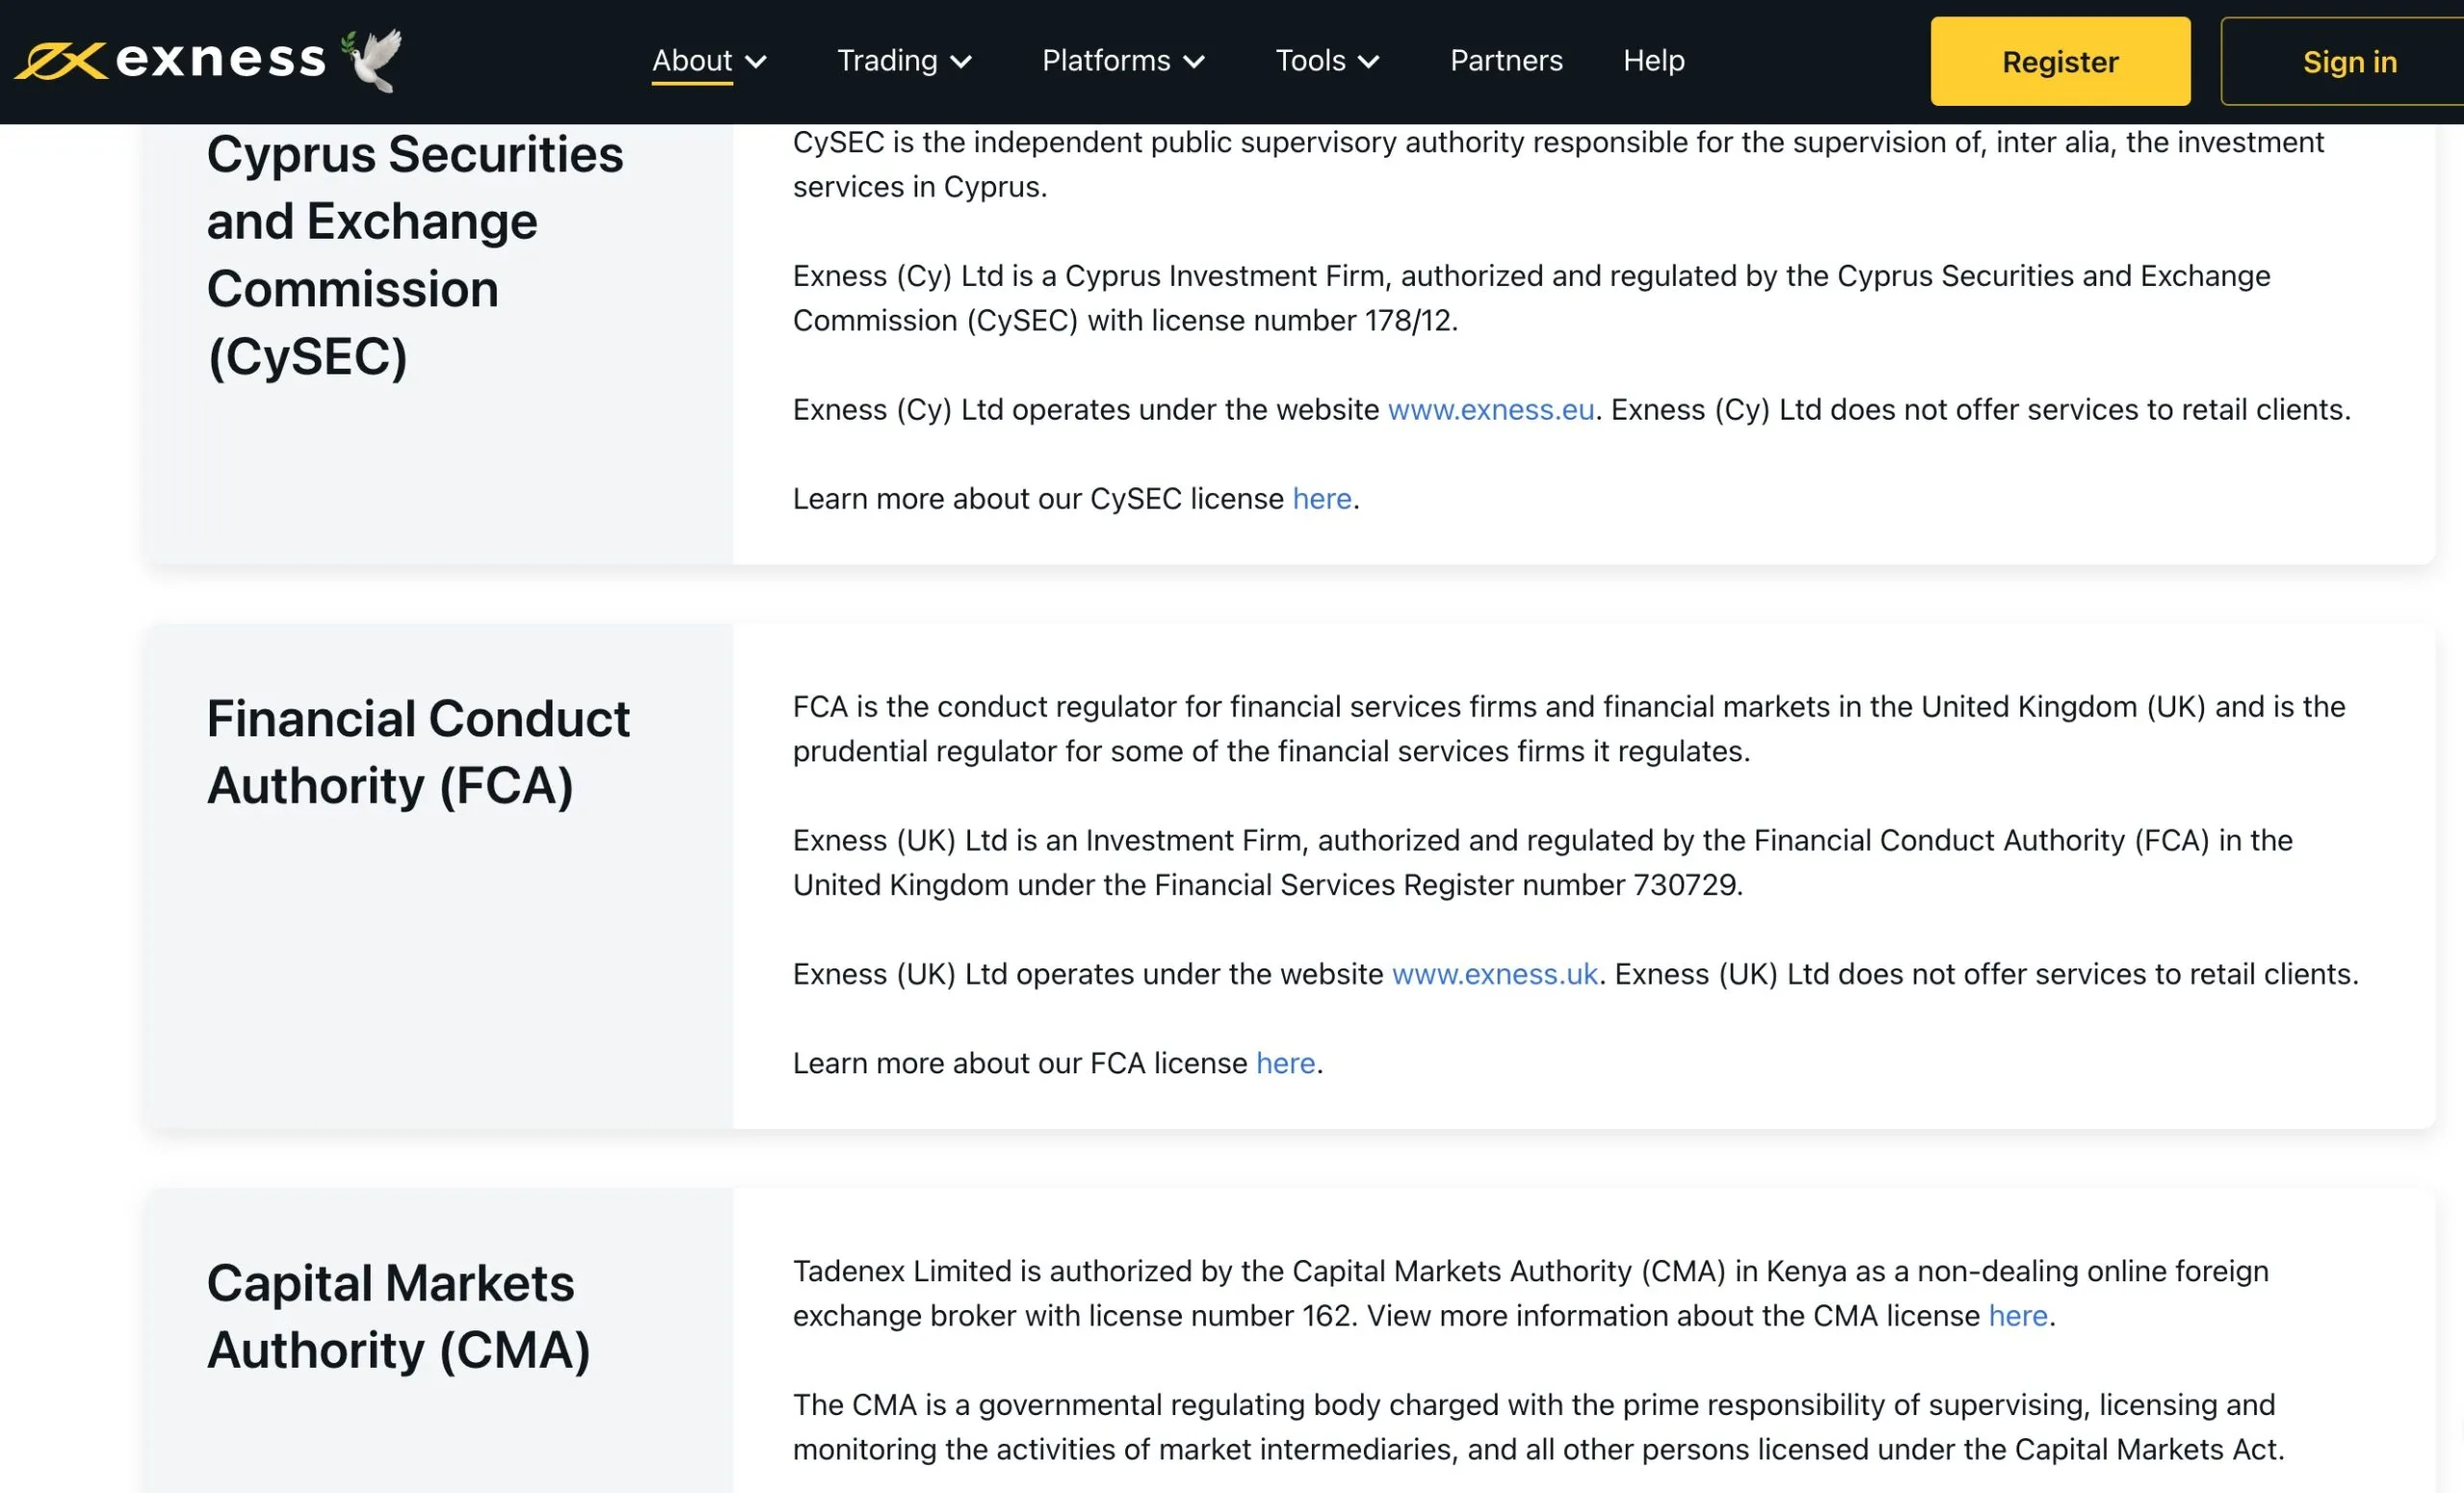
Task: Open the Tools menu label
Action: point(1310,61)
